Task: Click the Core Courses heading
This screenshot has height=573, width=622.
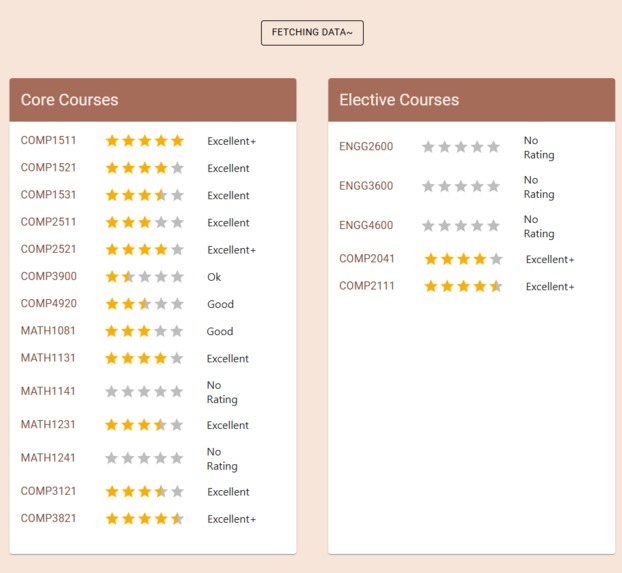Action: [x=69, y=100]
